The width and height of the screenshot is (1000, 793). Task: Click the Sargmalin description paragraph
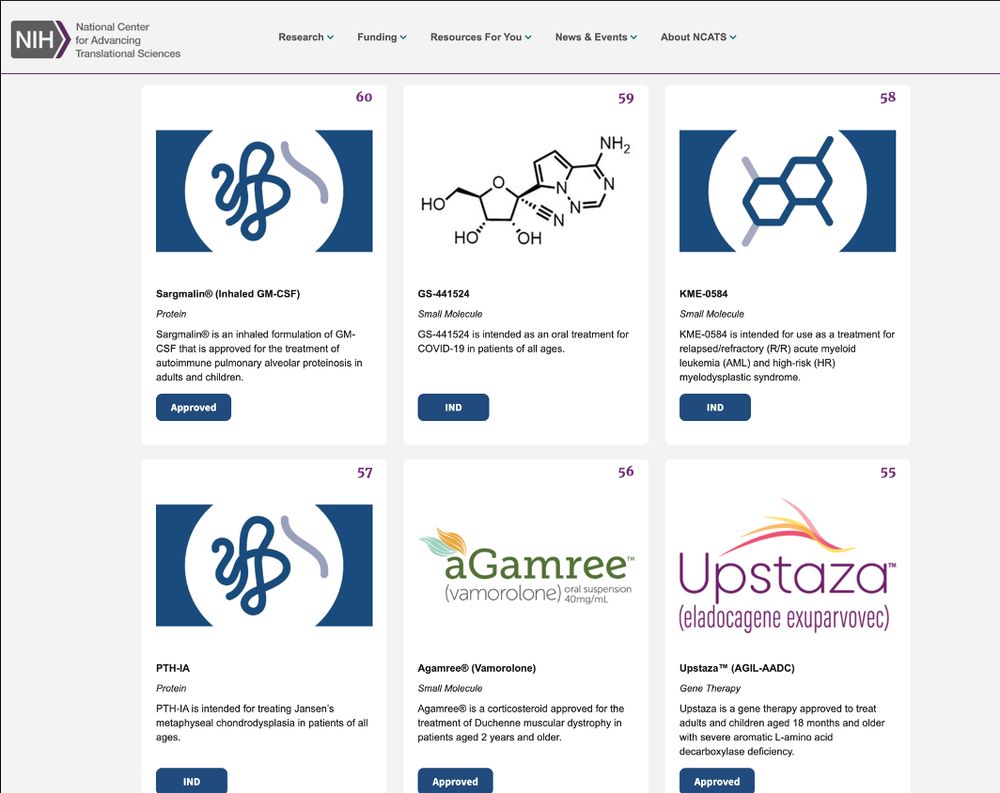pos(259,355)
